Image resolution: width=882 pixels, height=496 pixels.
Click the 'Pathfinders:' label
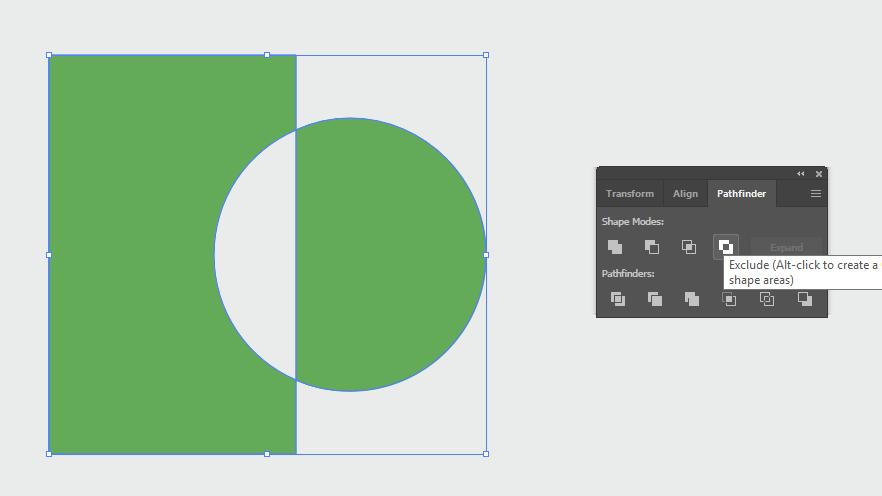[628, 274]
